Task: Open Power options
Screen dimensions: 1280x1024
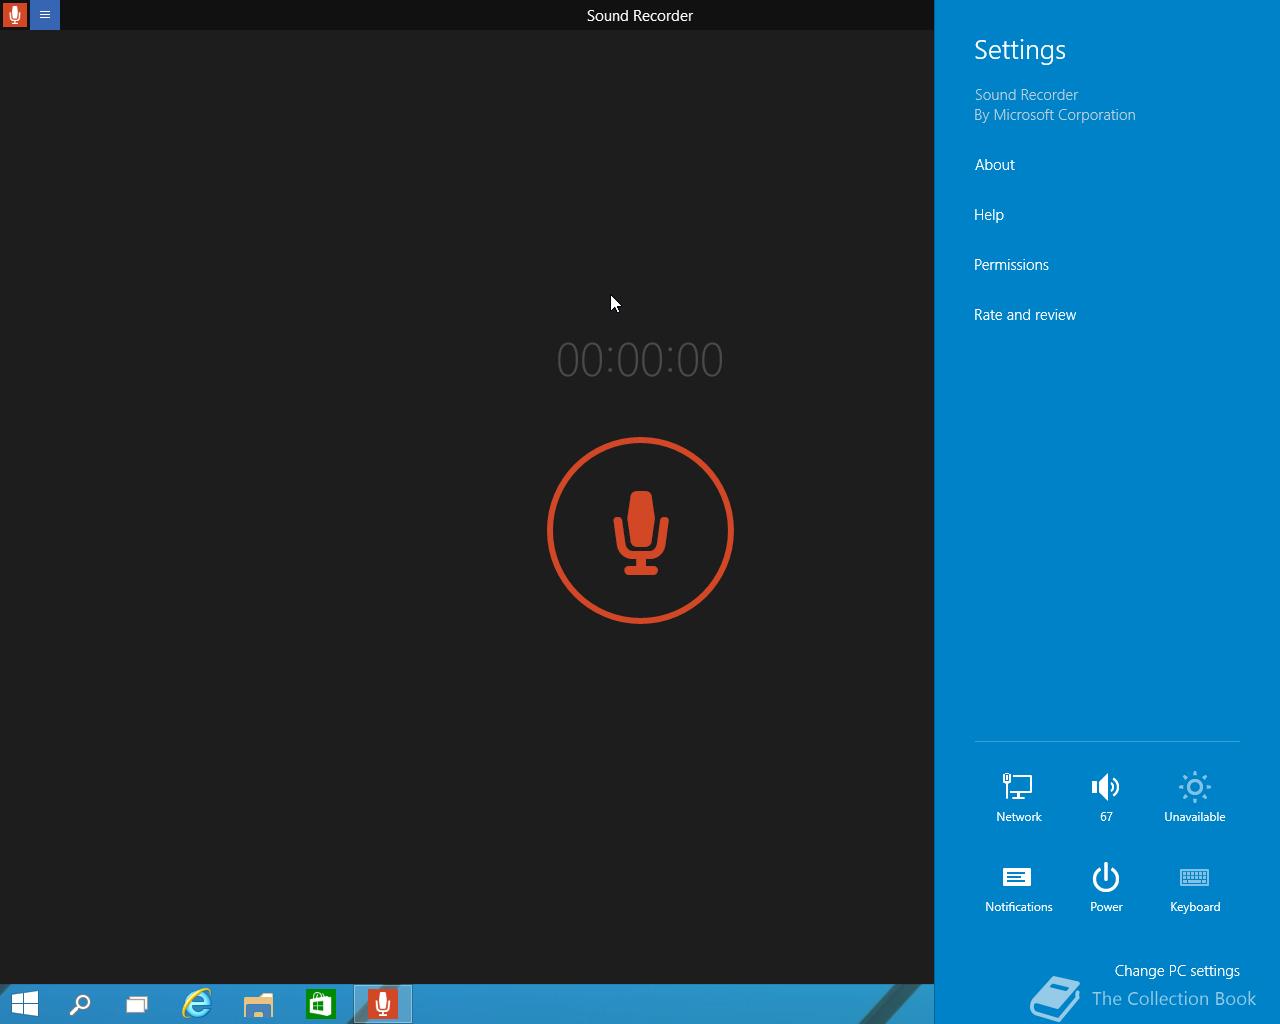Action: coord(1106,888)
